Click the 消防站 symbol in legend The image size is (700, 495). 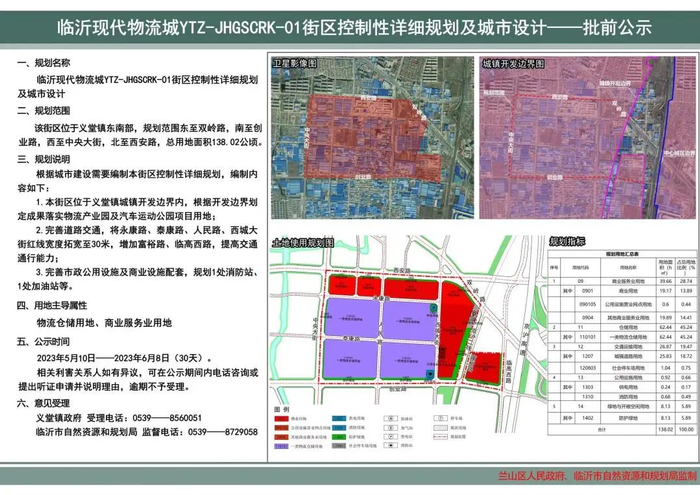pos(391,445)
